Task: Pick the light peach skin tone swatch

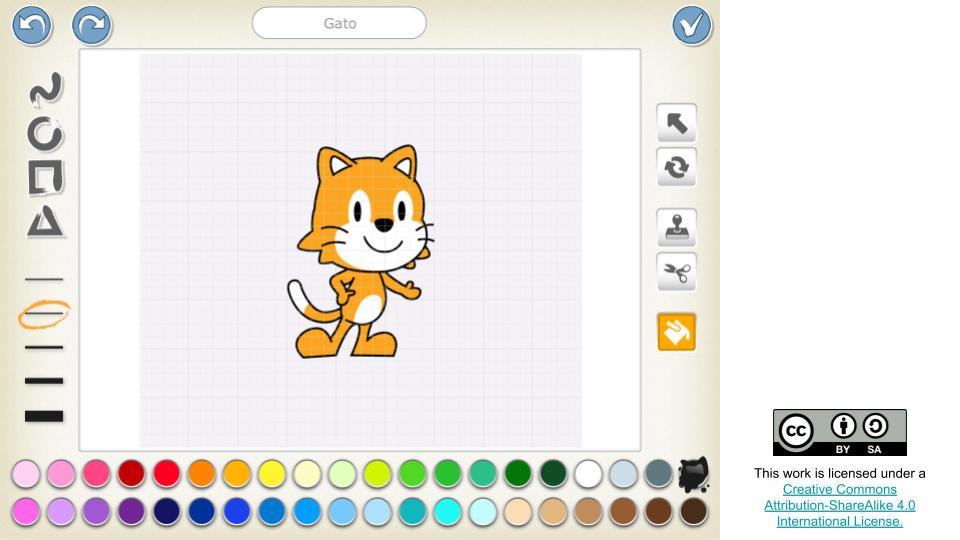Action: [518, 511]
